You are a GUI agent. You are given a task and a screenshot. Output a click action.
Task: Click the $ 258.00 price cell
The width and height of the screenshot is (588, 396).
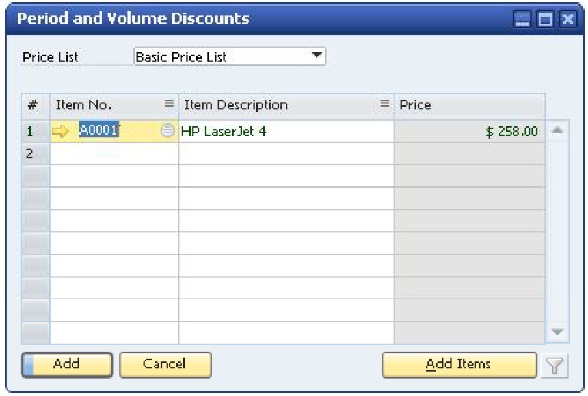point(470,131)
